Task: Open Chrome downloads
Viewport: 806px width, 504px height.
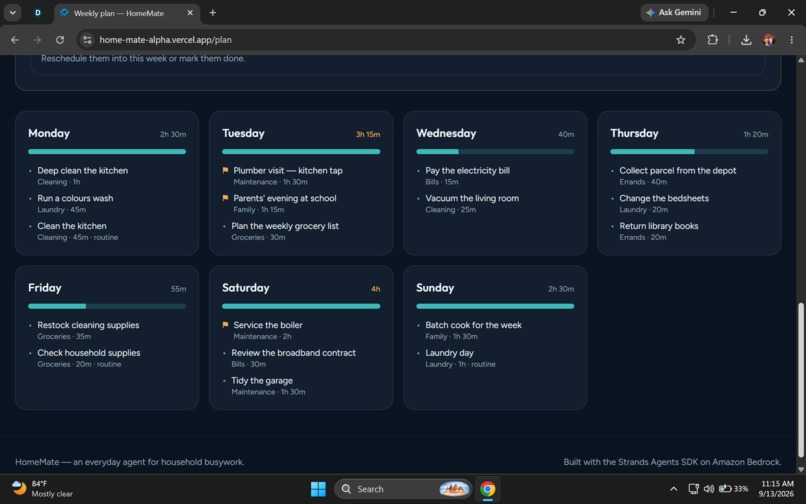Action: (x=746, y=40)
